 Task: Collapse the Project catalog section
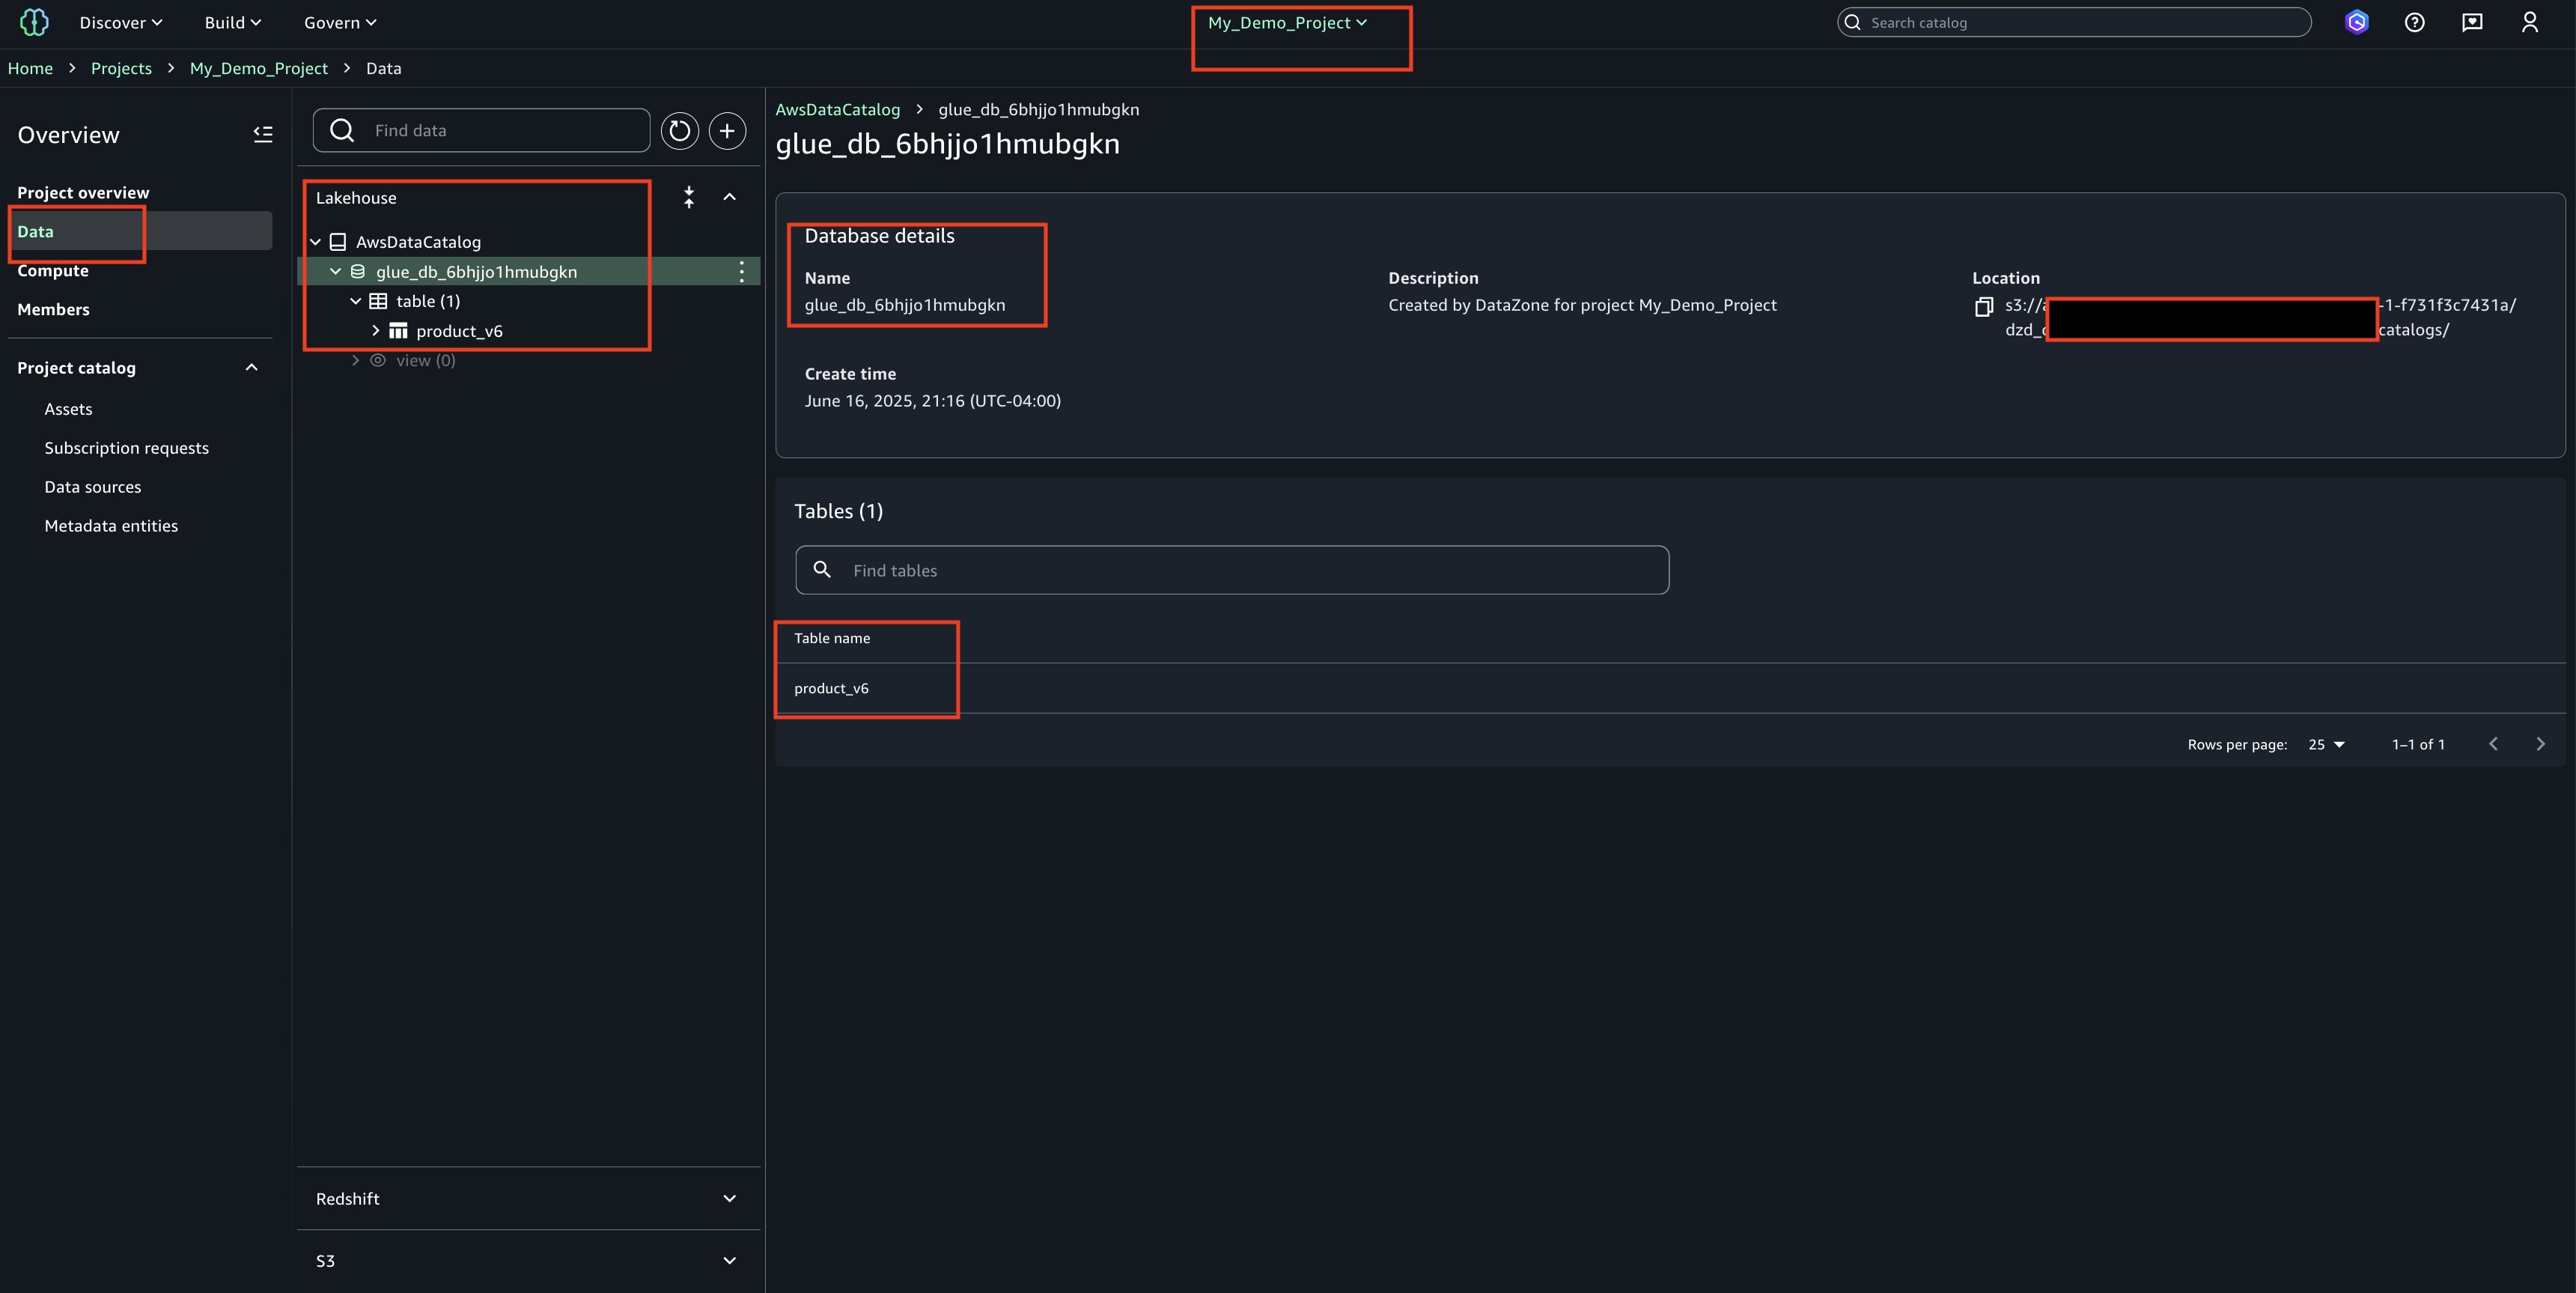(x=251, y=368)
